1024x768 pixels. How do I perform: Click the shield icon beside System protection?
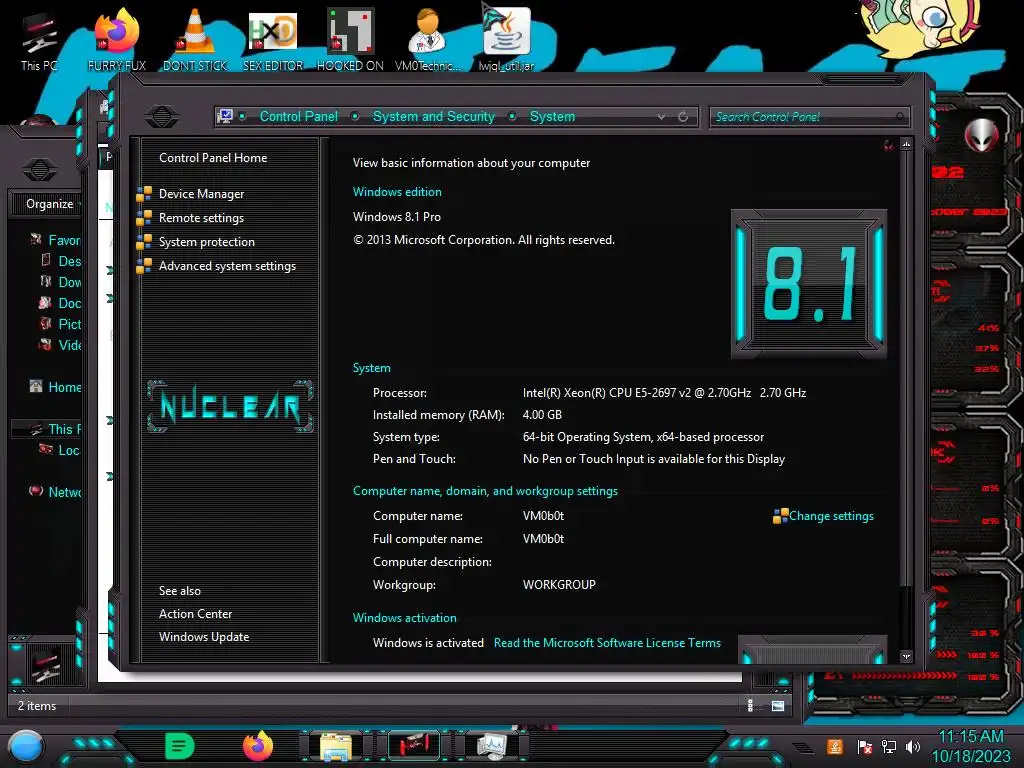[144, 242]
